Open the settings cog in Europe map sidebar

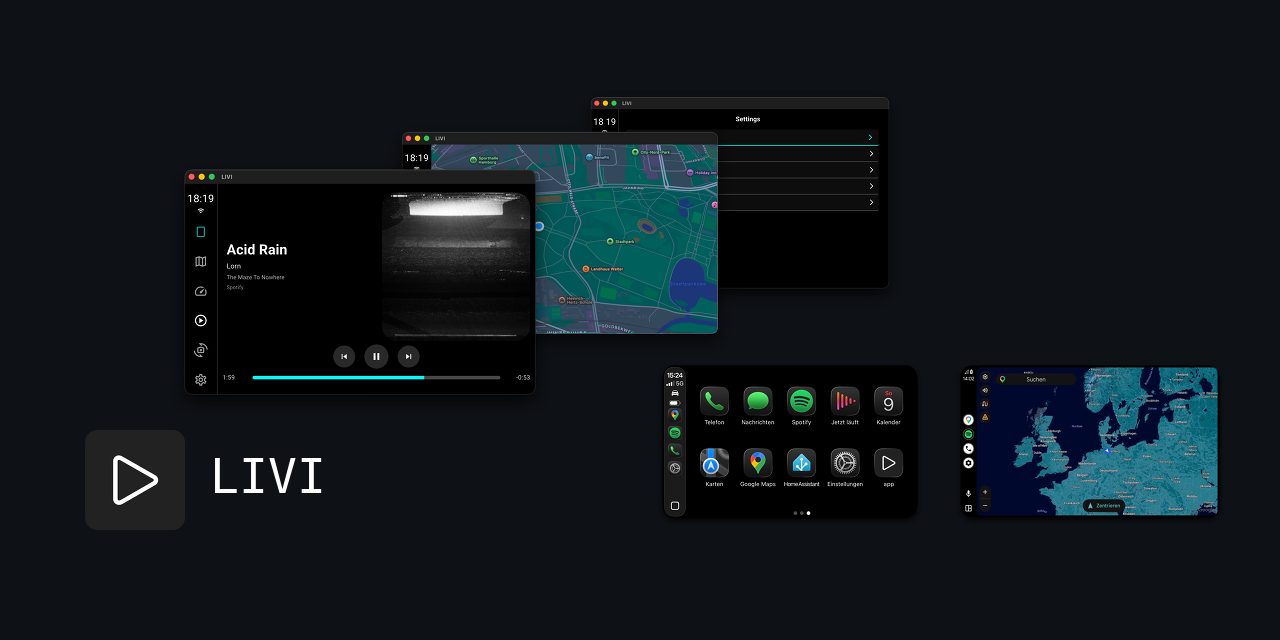[x=968, y=463]
